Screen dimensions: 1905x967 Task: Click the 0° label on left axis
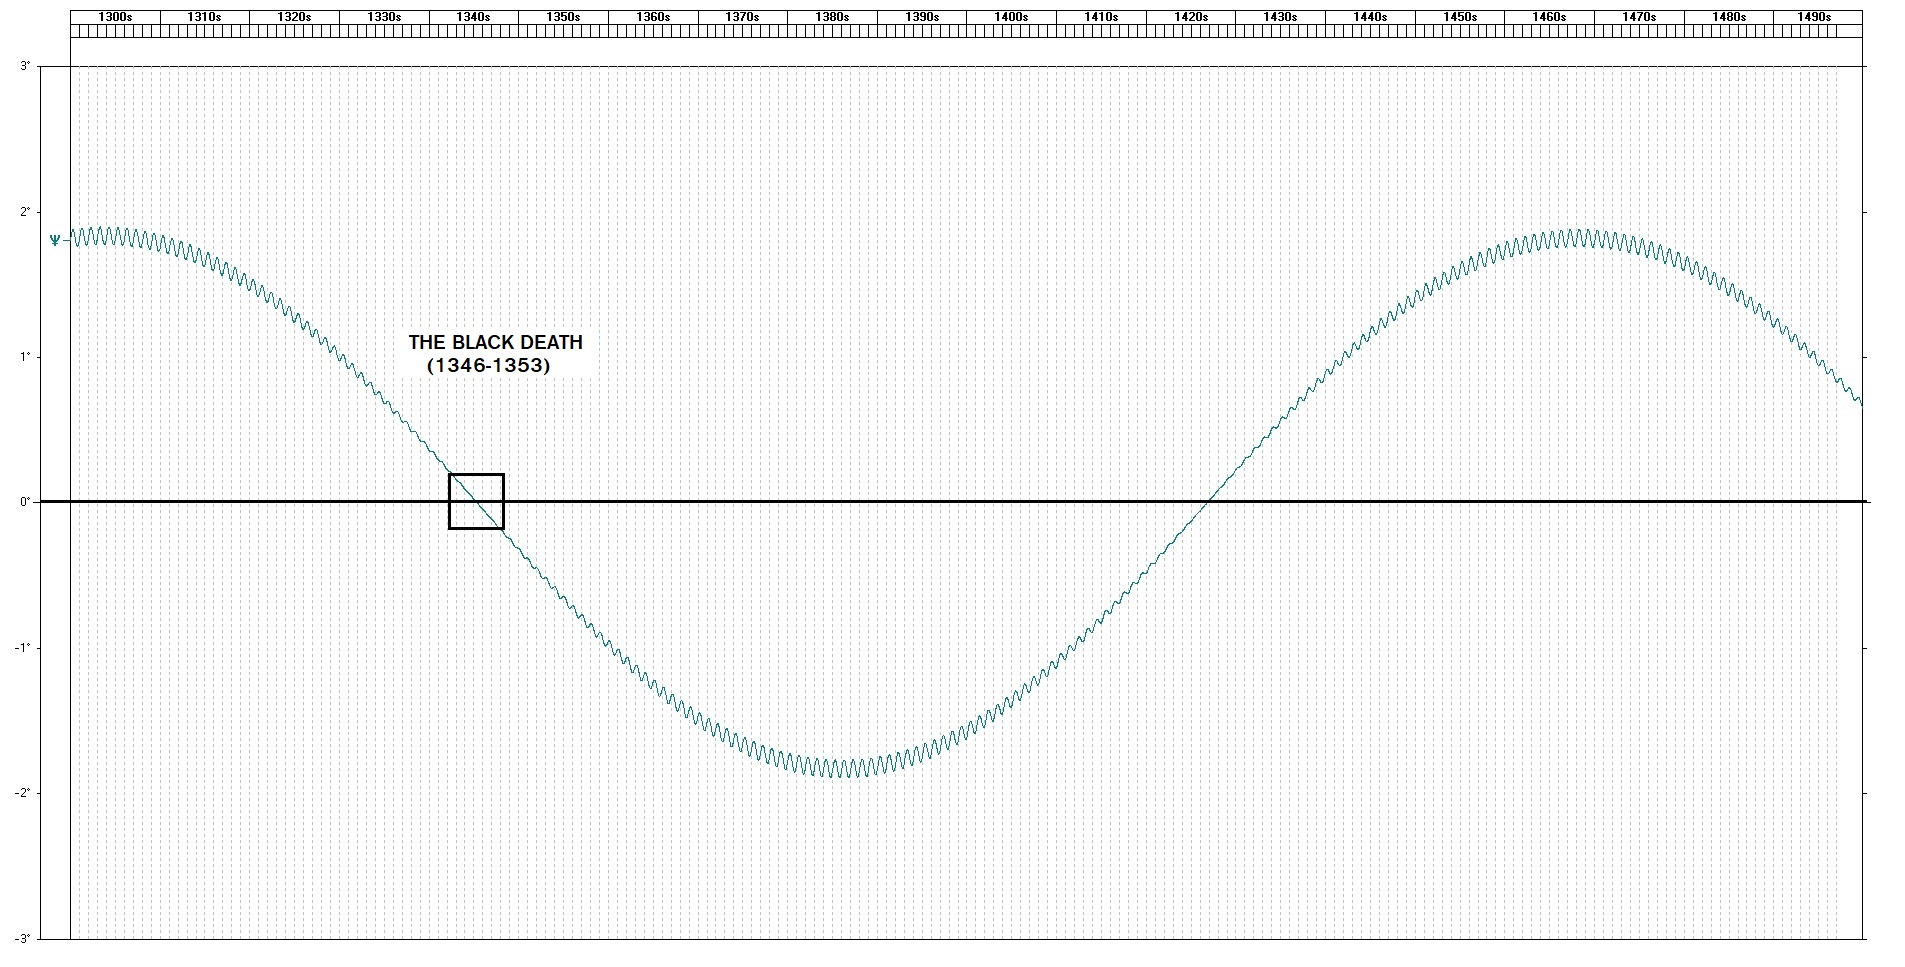(24, 502)
